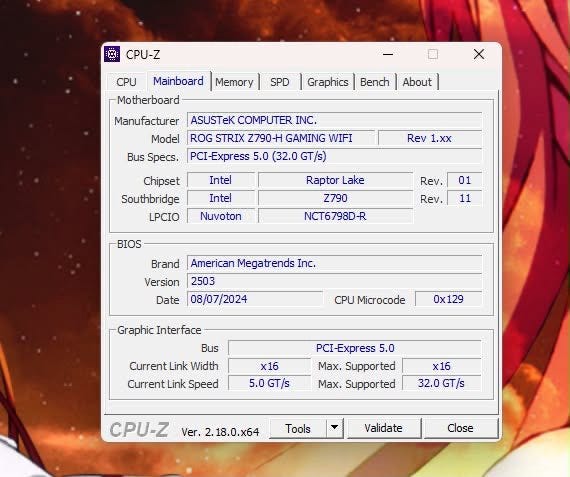The width and height of the screenshot is (570, 477).
Task: Close the CPU-Z window with X
Action: tap(479, 55)
